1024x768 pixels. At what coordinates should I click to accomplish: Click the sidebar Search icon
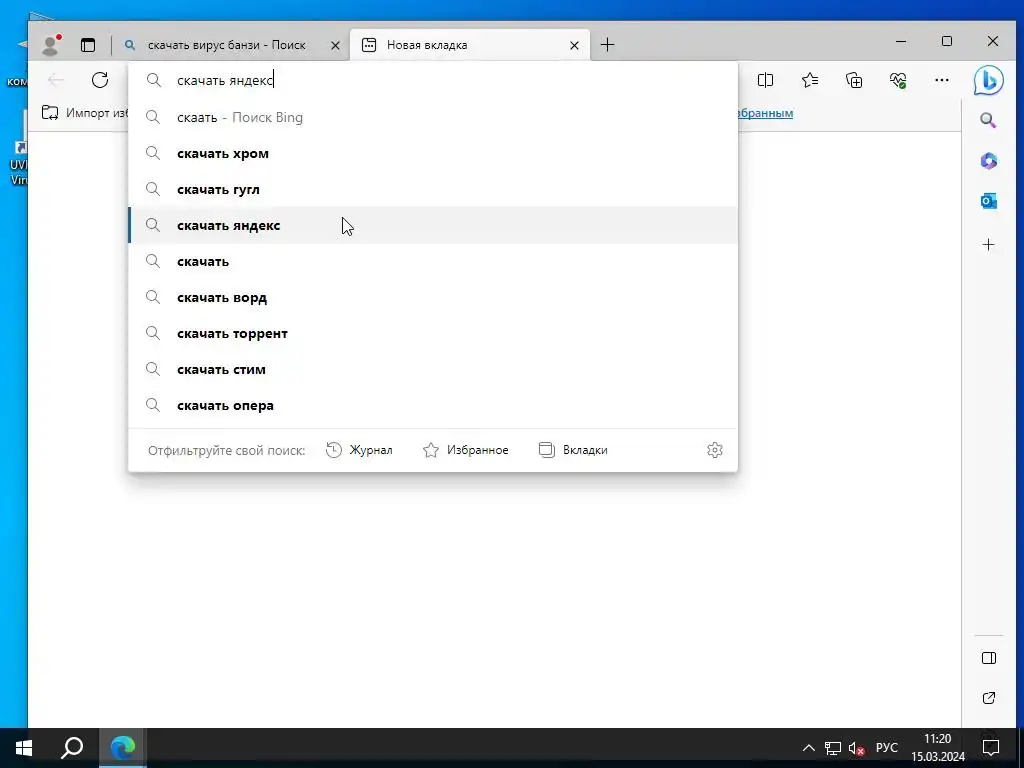[988, 120]
